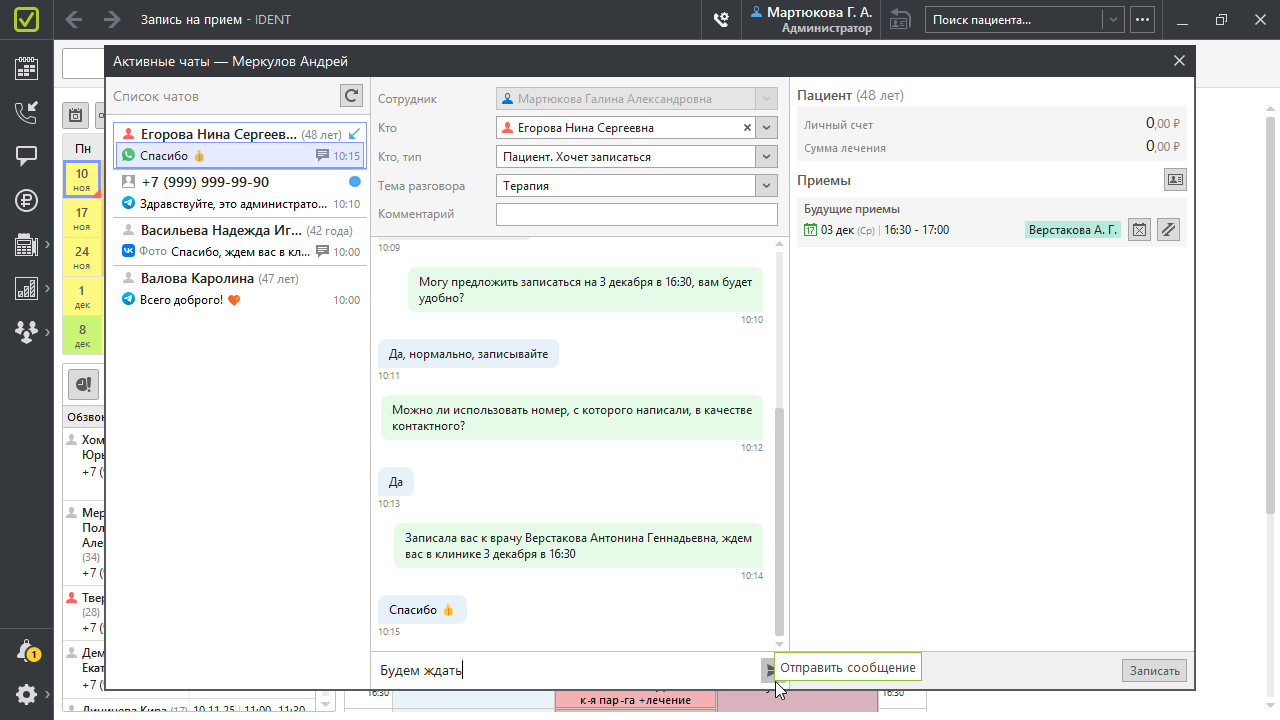Open the Тема разговора dropdown
This screenshot has width=1280, height=720.
[x=767, y=186]
